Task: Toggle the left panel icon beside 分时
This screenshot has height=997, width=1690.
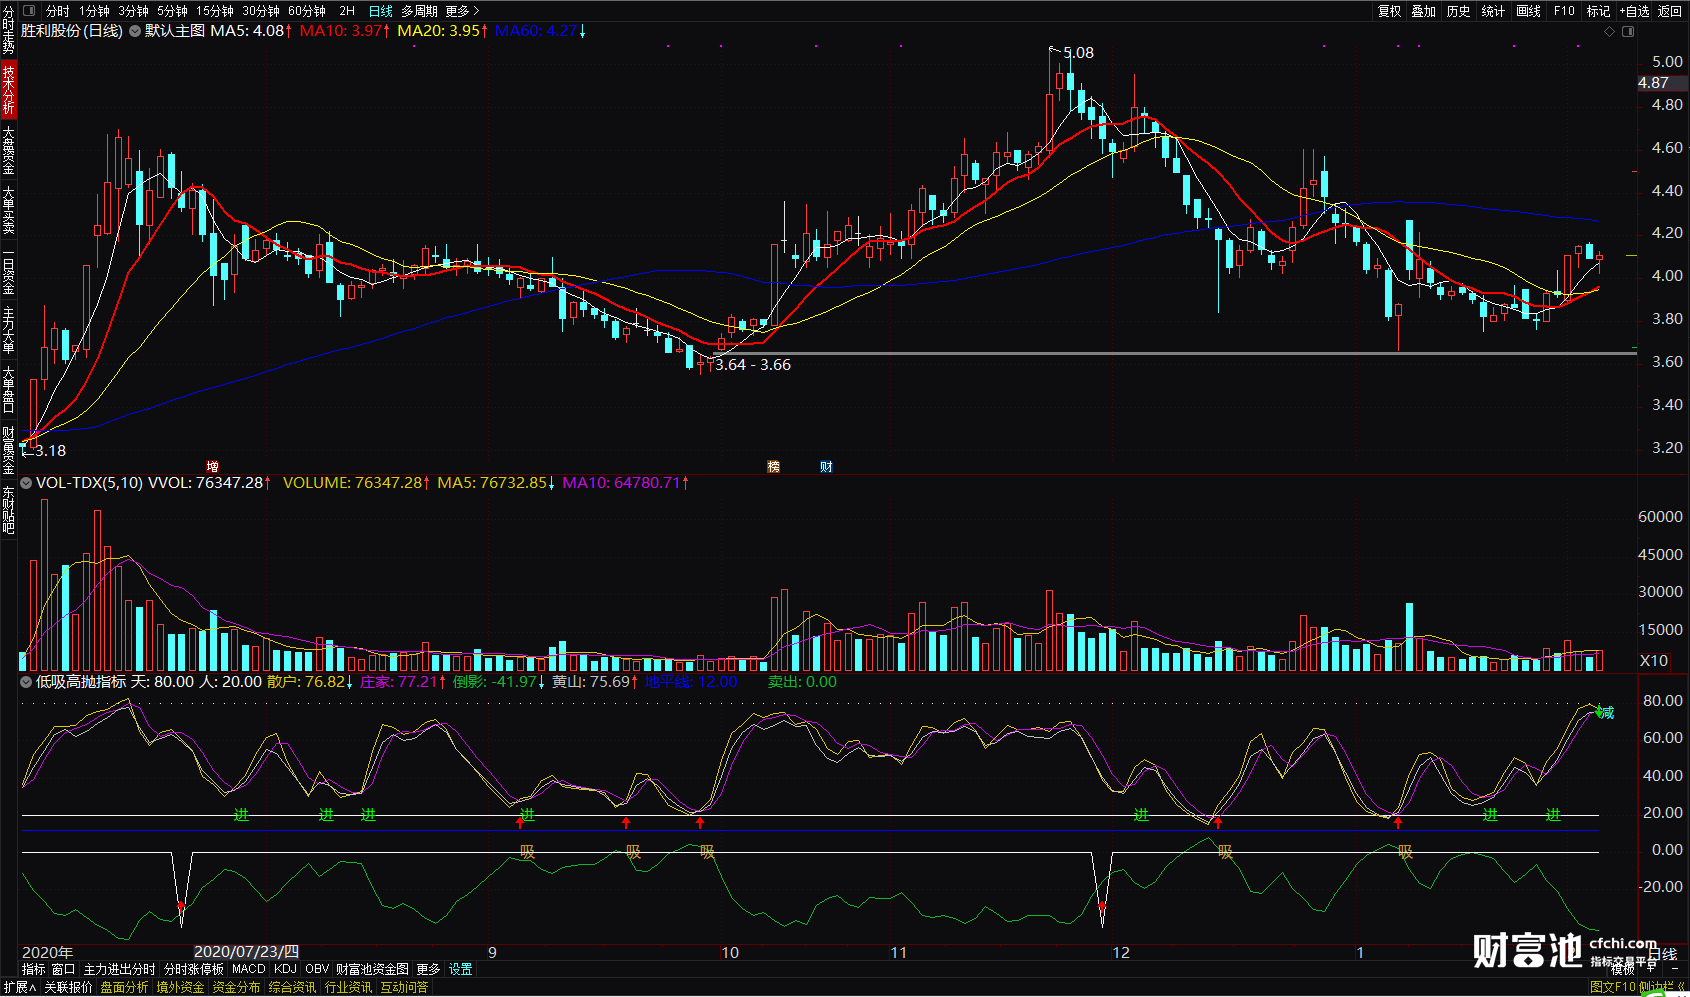Action: click(28, 11)
